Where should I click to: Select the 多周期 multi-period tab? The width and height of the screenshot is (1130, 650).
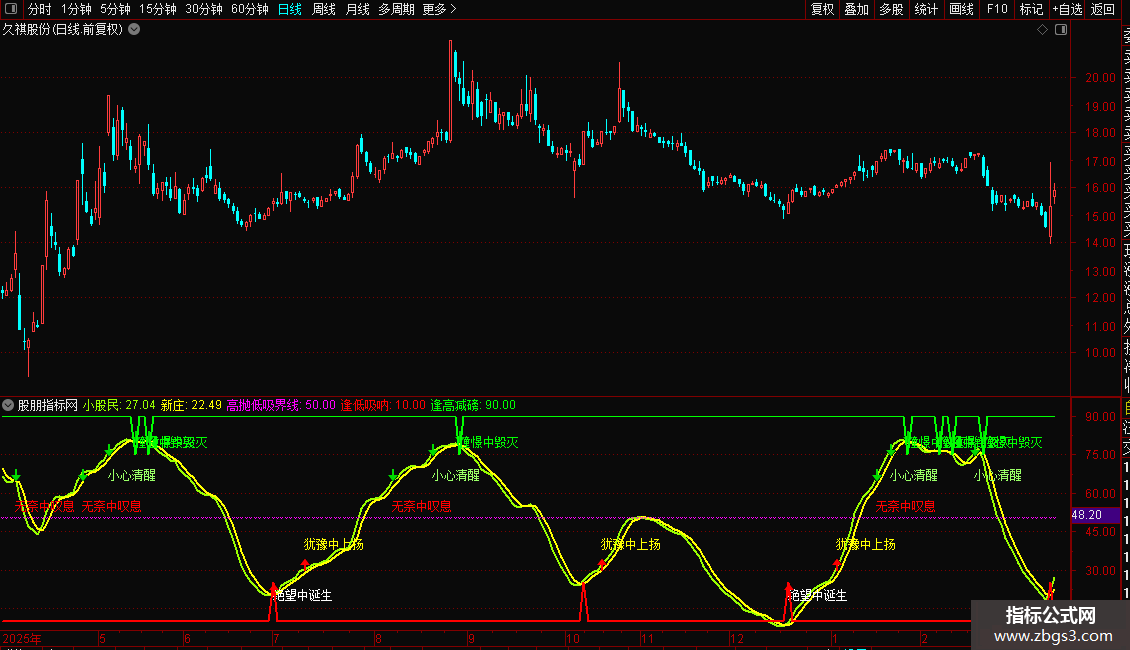pyautogui.click(x=396, y=9)
